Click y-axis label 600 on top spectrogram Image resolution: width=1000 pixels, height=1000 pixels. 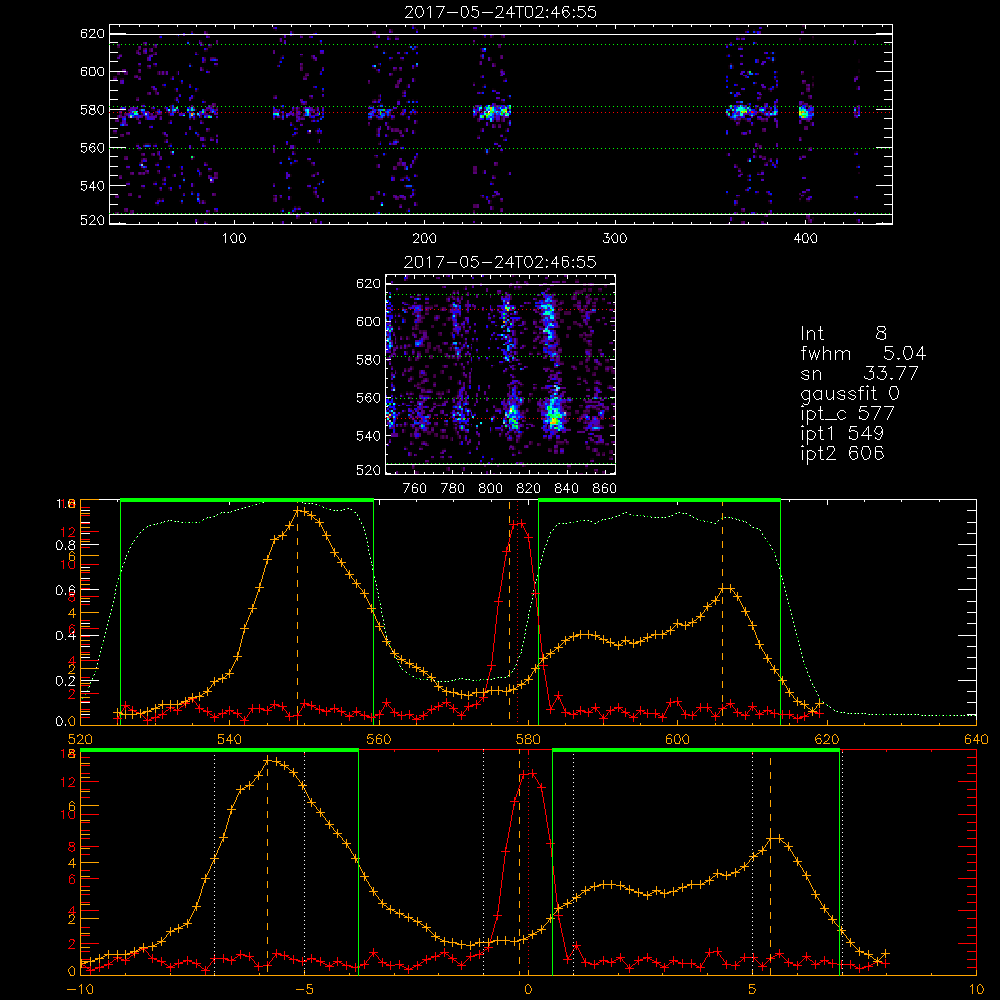tap(92, 71)
